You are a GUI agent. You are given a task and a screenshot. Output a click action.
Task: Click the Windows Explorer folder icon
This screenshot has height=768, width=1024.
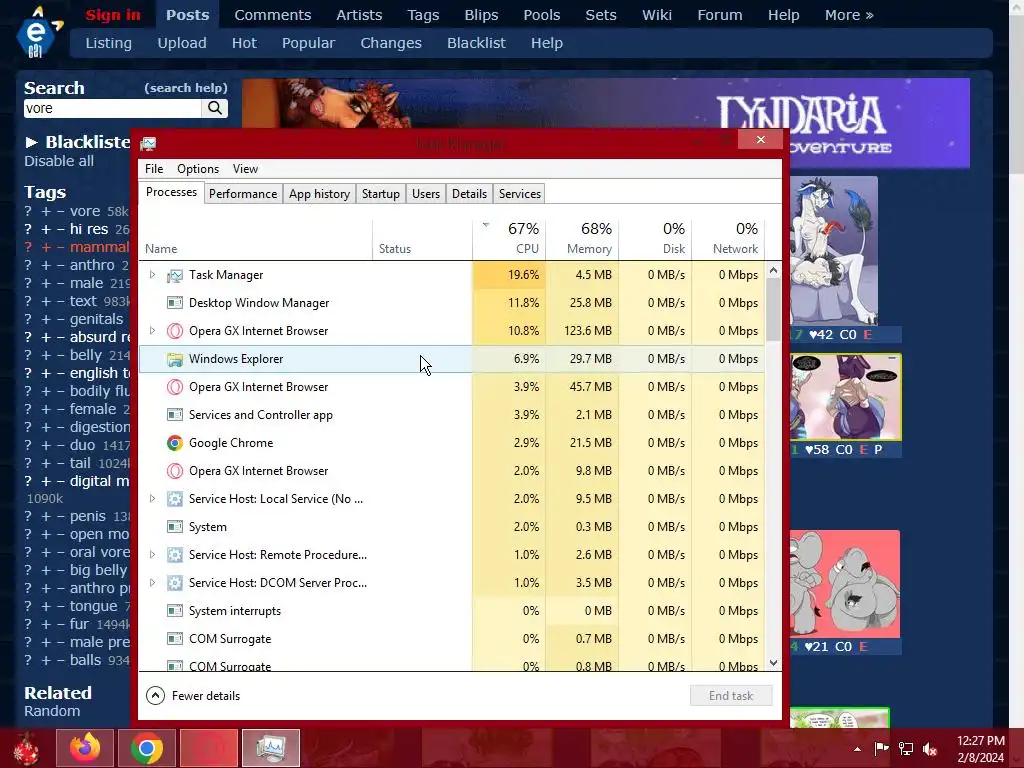point(174,359)
